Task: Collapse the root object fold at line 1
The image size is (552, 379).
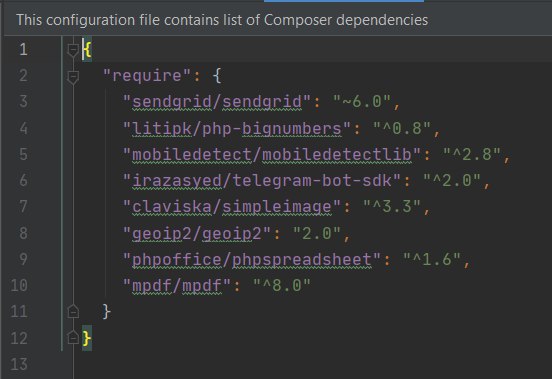Action: click(73, 50)
